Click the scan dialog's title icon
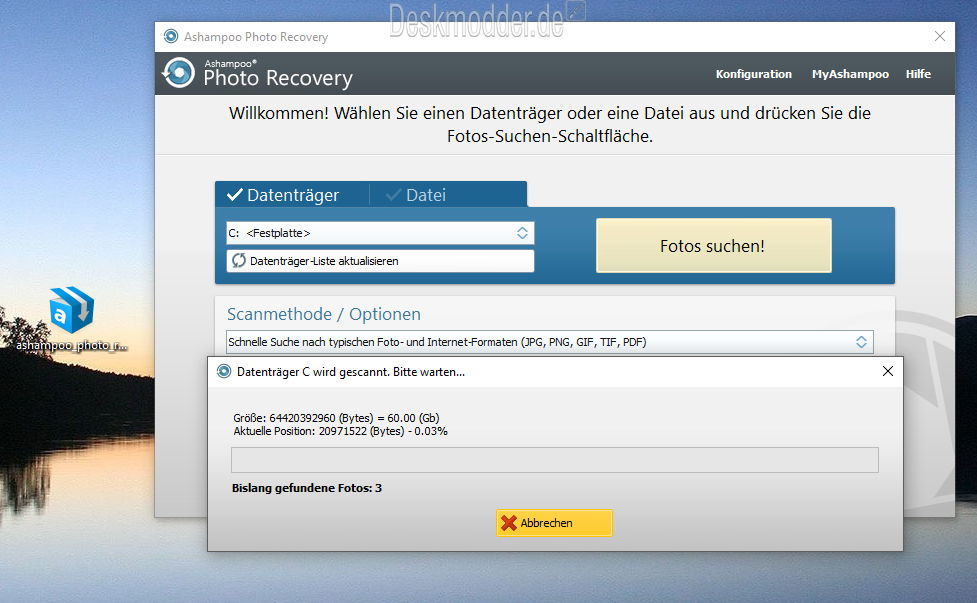Screen dimensions: 977x603 pos(224,371)
